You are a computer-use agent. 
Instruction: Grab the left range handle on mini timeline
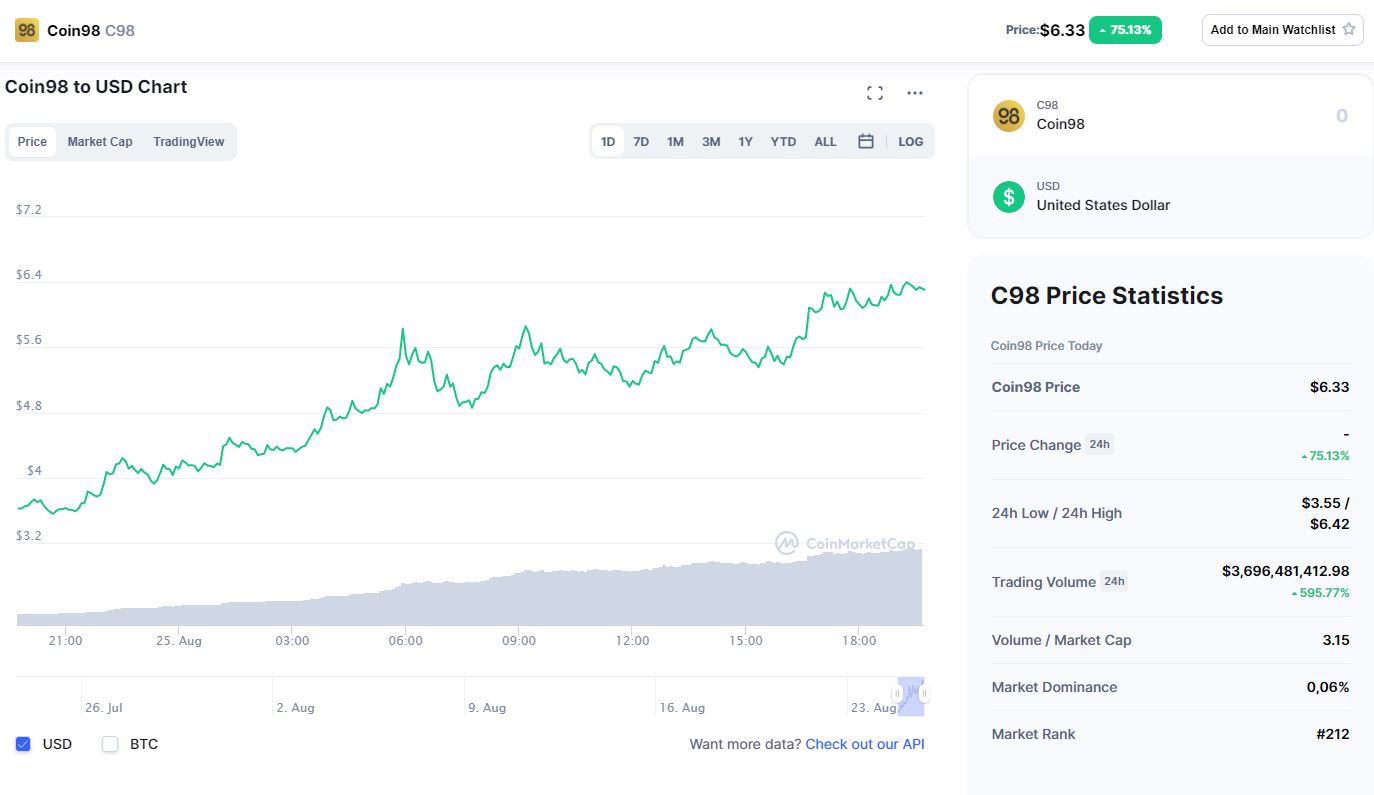[897, 693]
